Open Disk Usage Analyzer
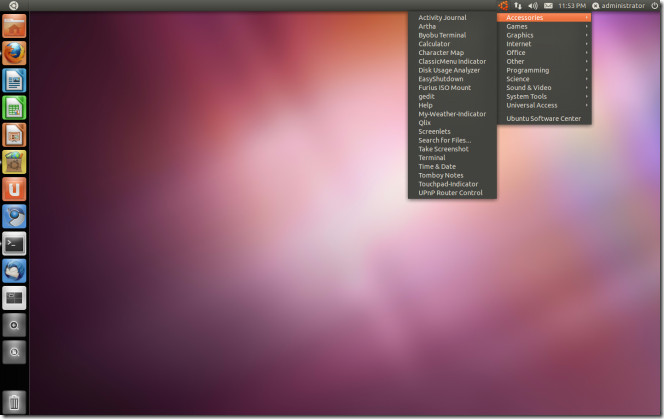Image resolution: width=664 pixels, height=419 pixels. 452,70
